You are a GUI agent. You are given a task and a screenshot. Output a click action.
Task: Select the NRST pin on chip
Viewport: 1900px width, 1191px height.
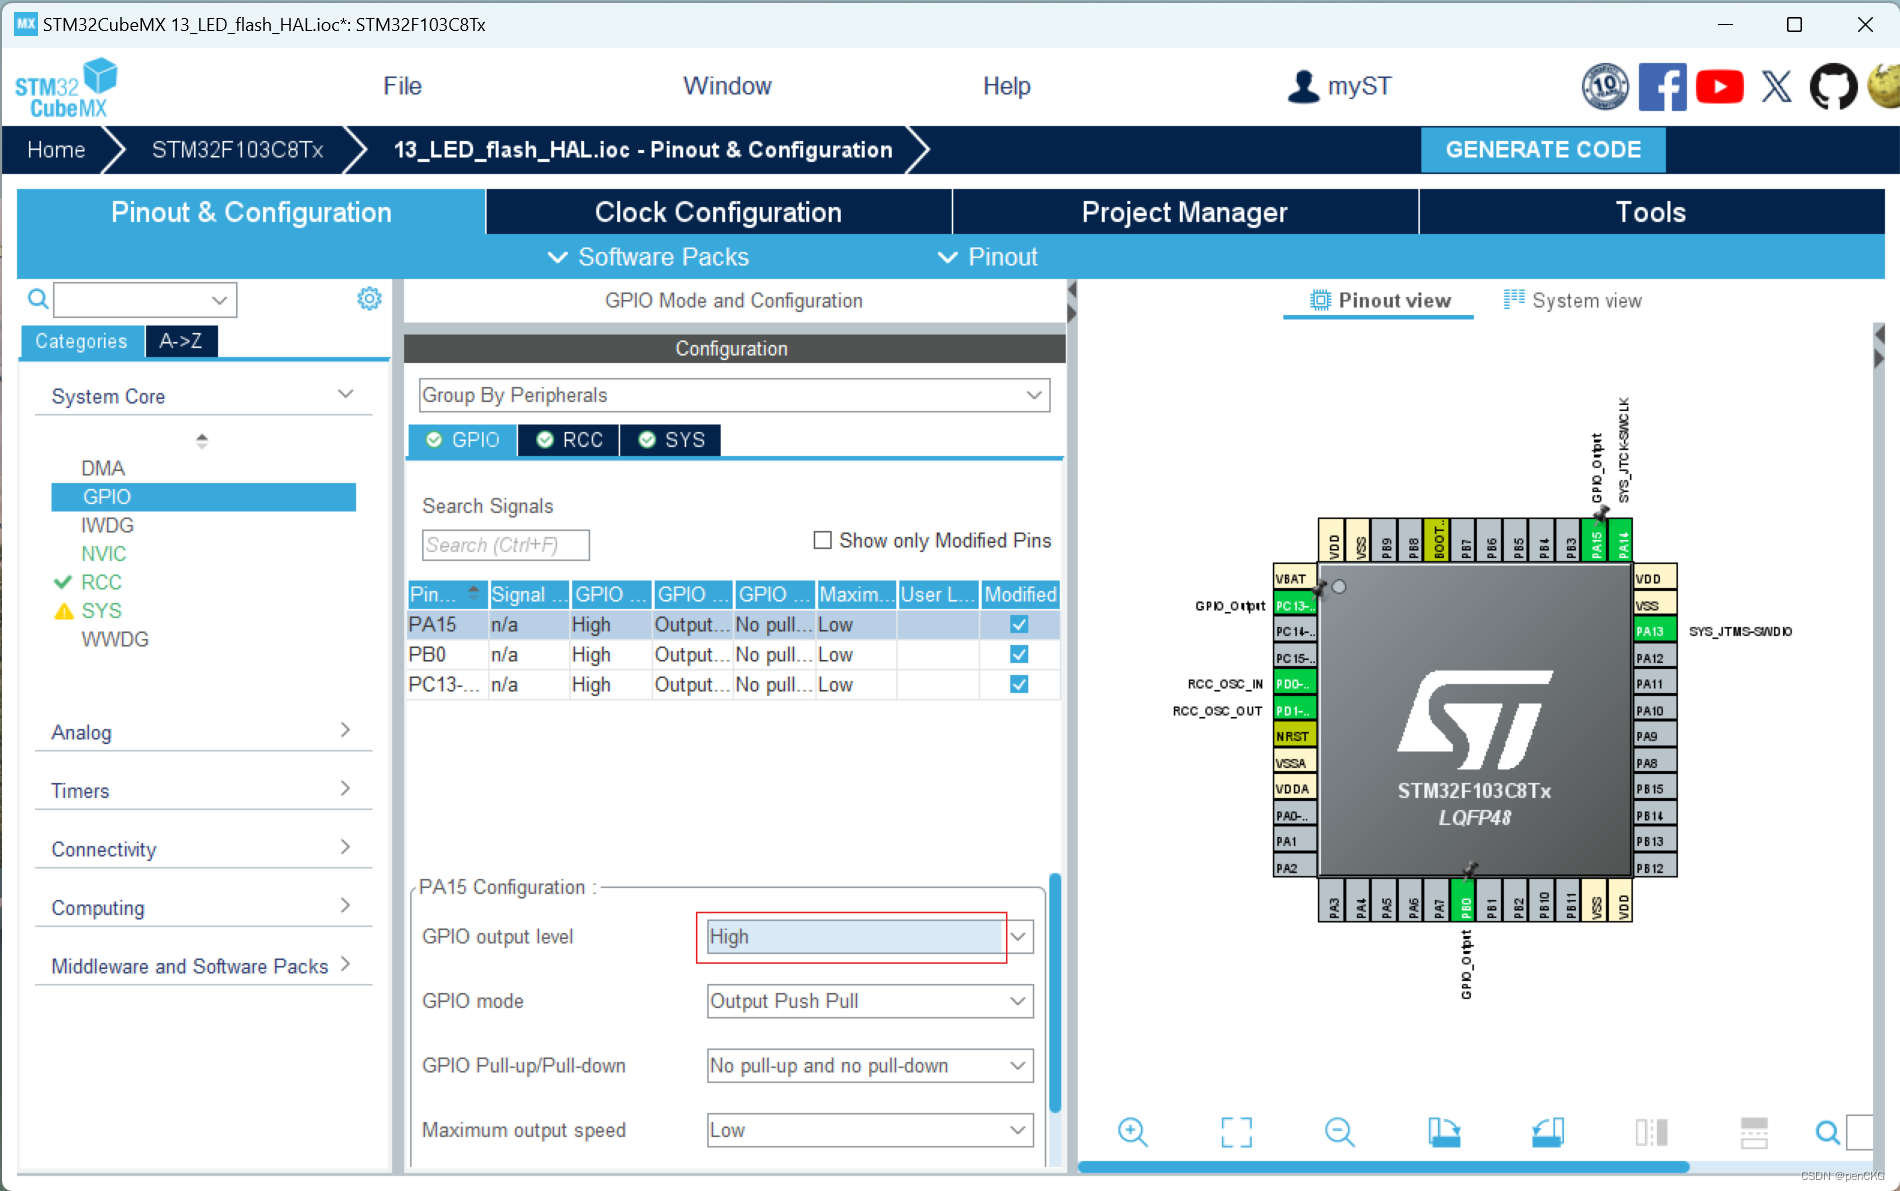click(x=1295, y=736)
